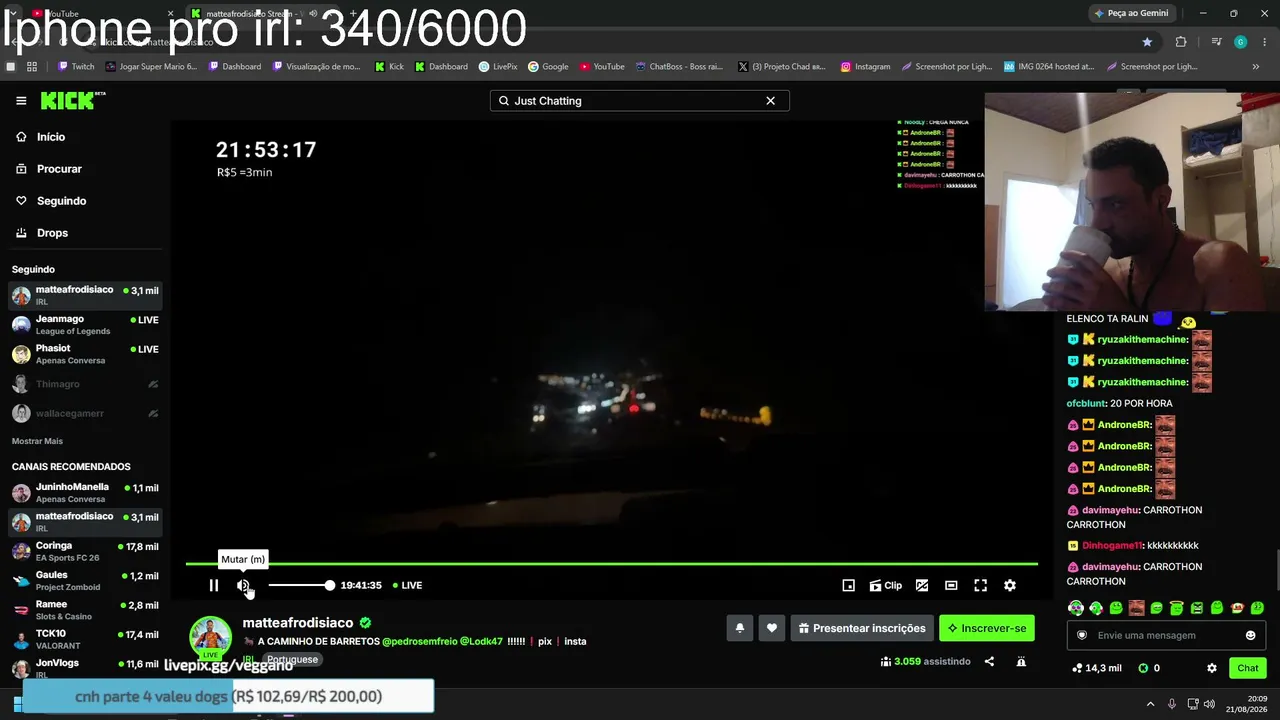Toggle notifications bell for matteafrodisiaco

point(740,628)
